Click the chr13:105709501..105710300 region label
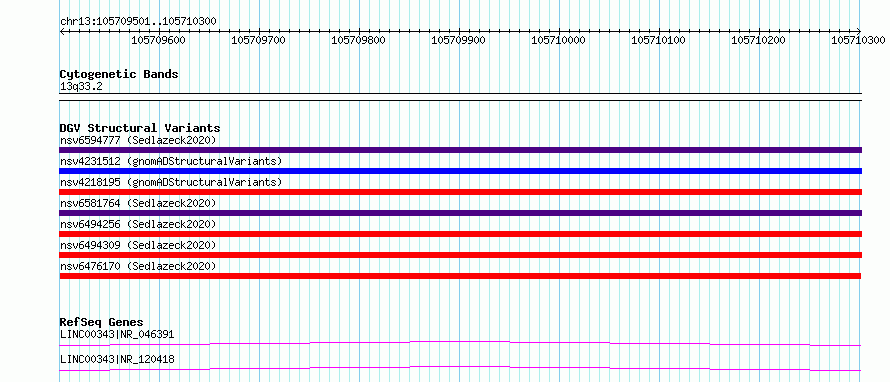The width and height of the screenshot is (890, 382). pyautogui.click(x=138, y=21)
